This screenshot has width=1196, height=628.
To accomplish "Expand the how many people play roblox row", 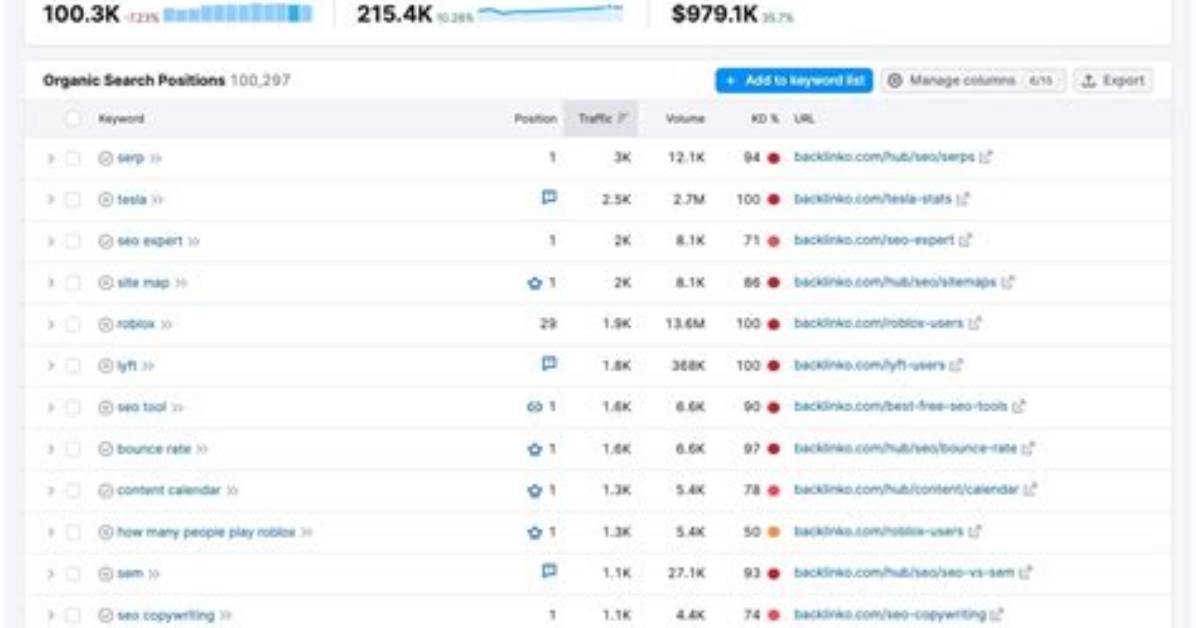I will [50, 532].
